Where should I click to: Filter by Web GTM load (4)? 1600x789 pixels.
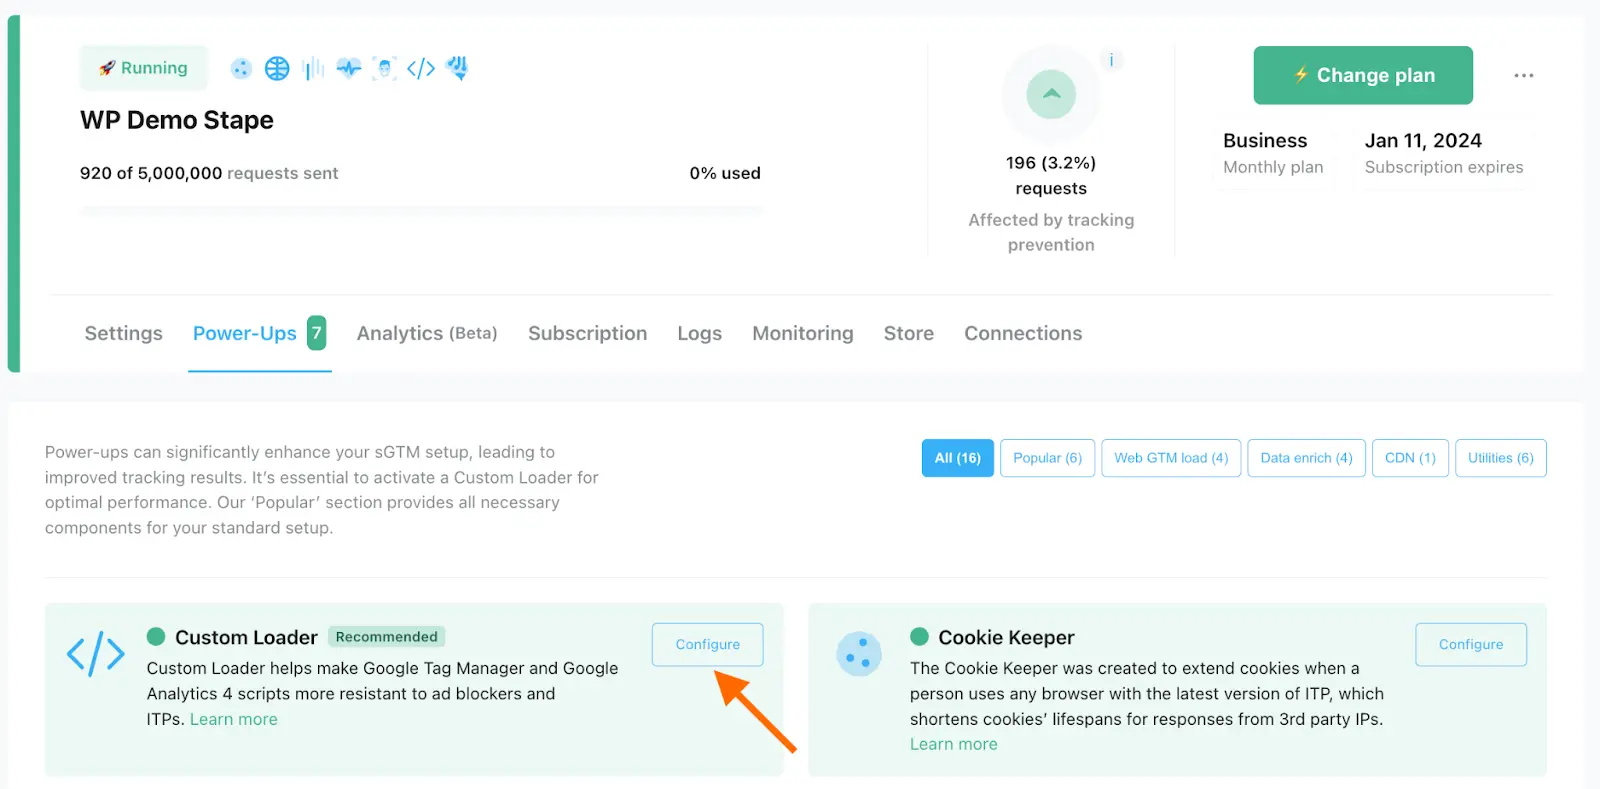[x=1171, y=458]
